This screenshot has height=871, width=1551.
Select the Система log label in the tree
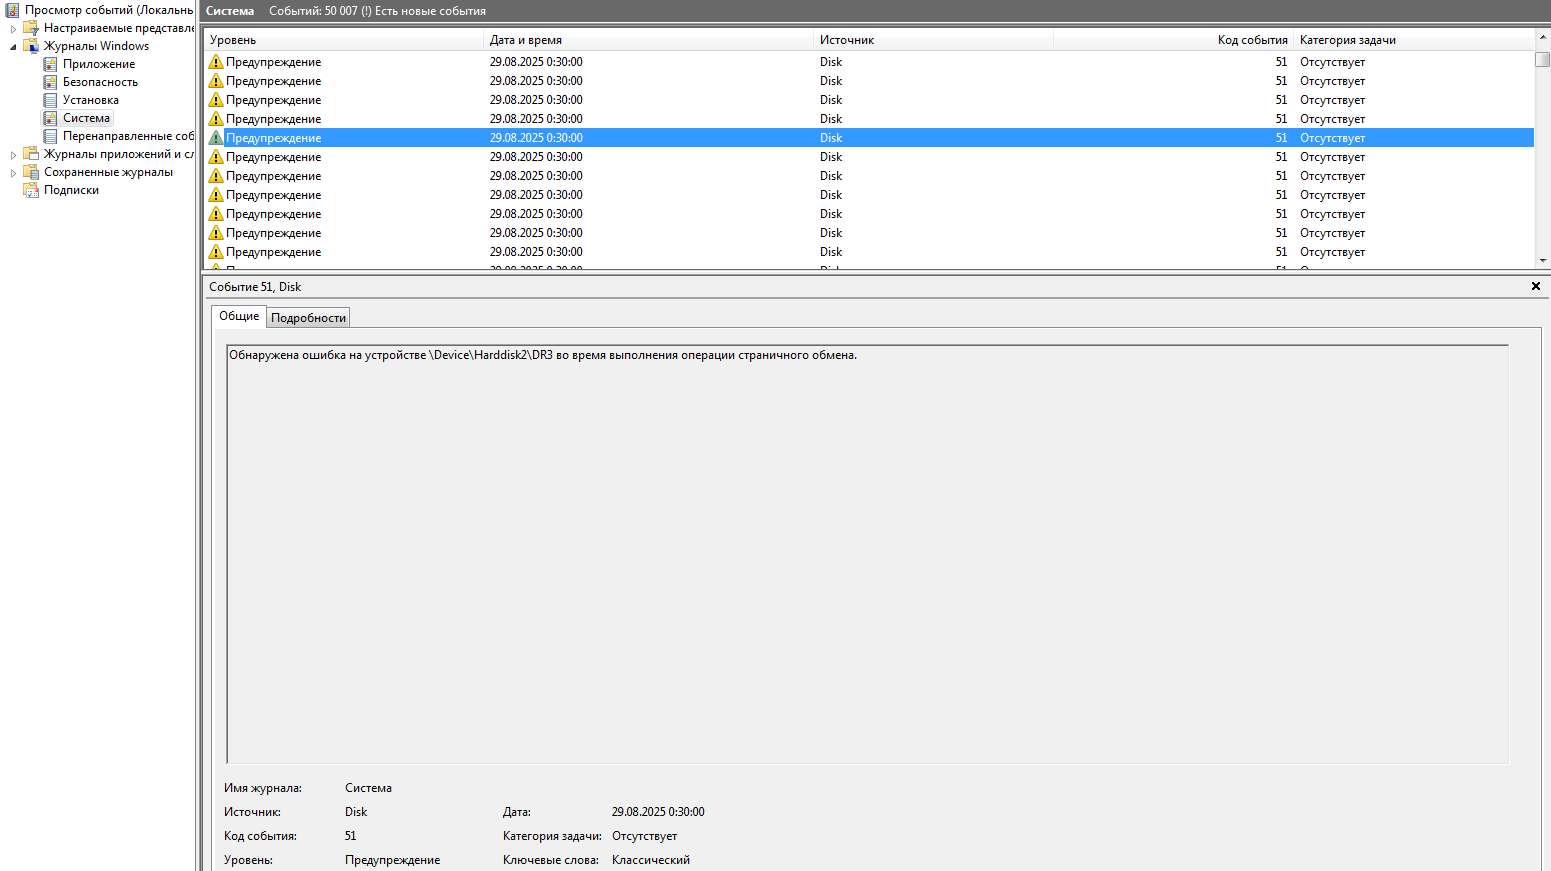pos(87,118)
